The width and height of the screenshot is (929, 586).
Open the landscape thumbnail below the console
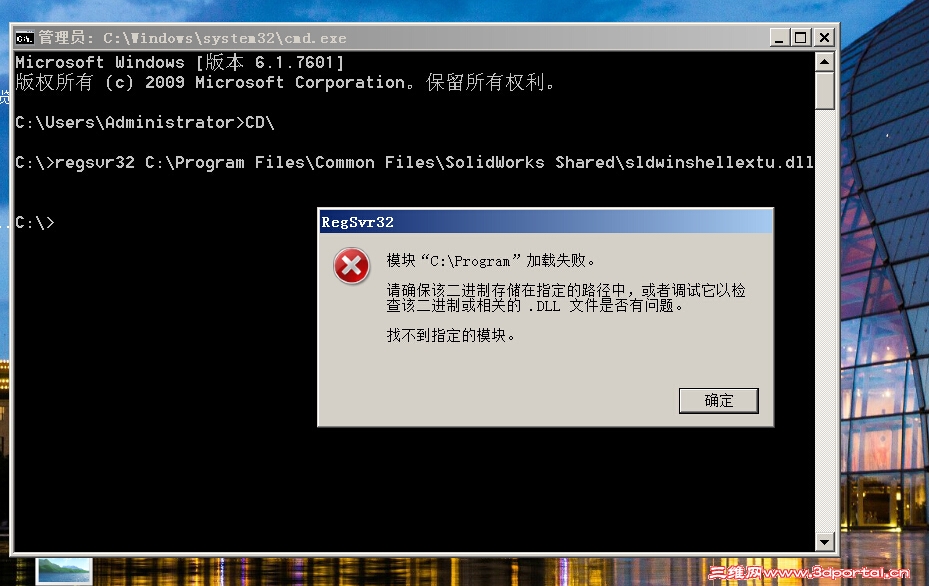[65, 571]
